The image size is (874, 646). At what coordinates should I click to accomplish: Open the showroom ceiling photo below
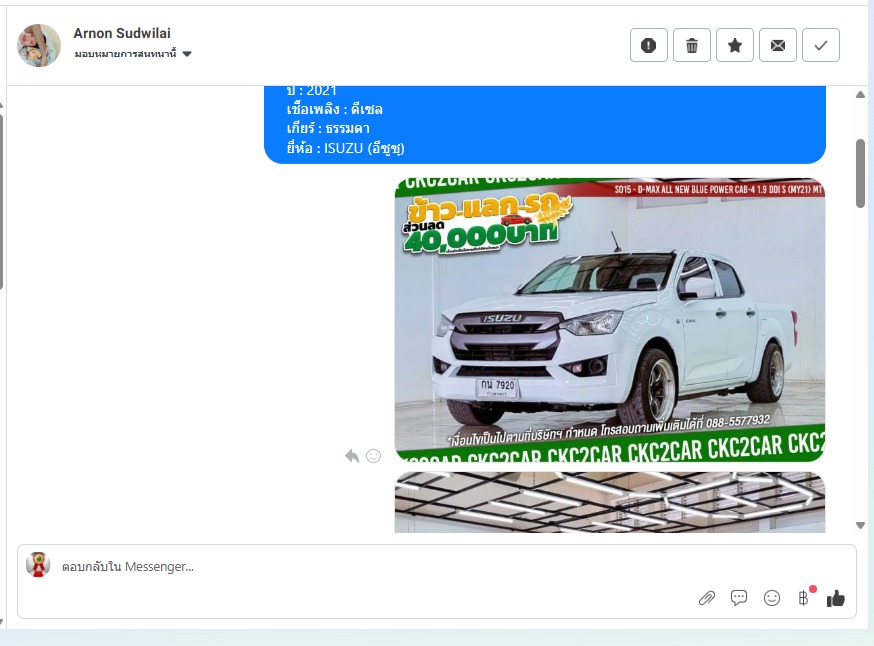(x=610, y=502)
